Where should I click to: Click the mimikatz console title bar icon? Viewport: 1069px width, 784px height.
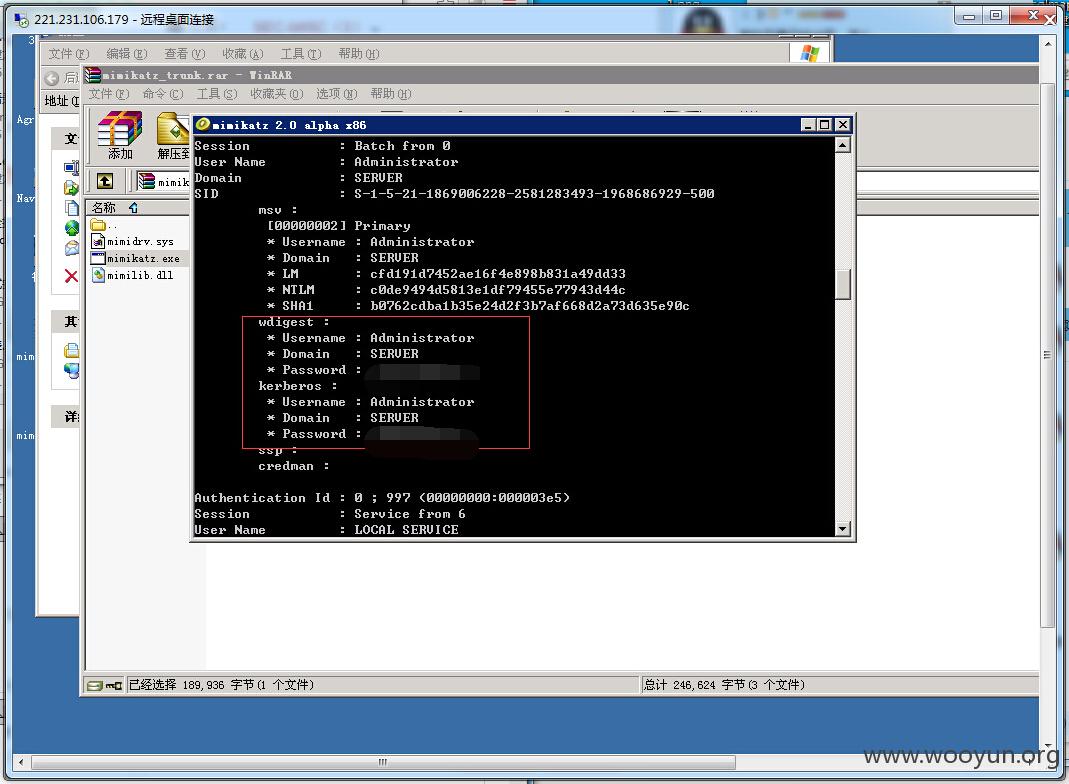coord(202,124)
